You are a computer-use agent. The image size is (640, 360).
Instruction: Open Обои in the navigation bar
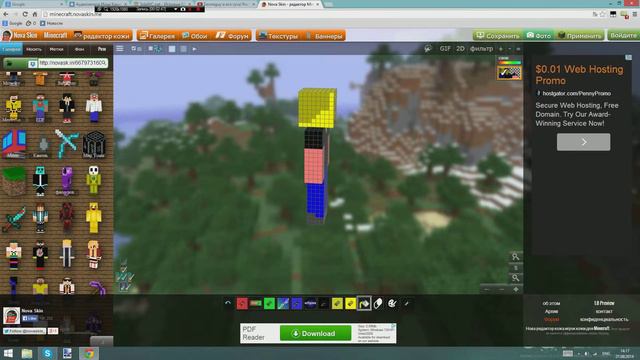click(x=195, y=36)
